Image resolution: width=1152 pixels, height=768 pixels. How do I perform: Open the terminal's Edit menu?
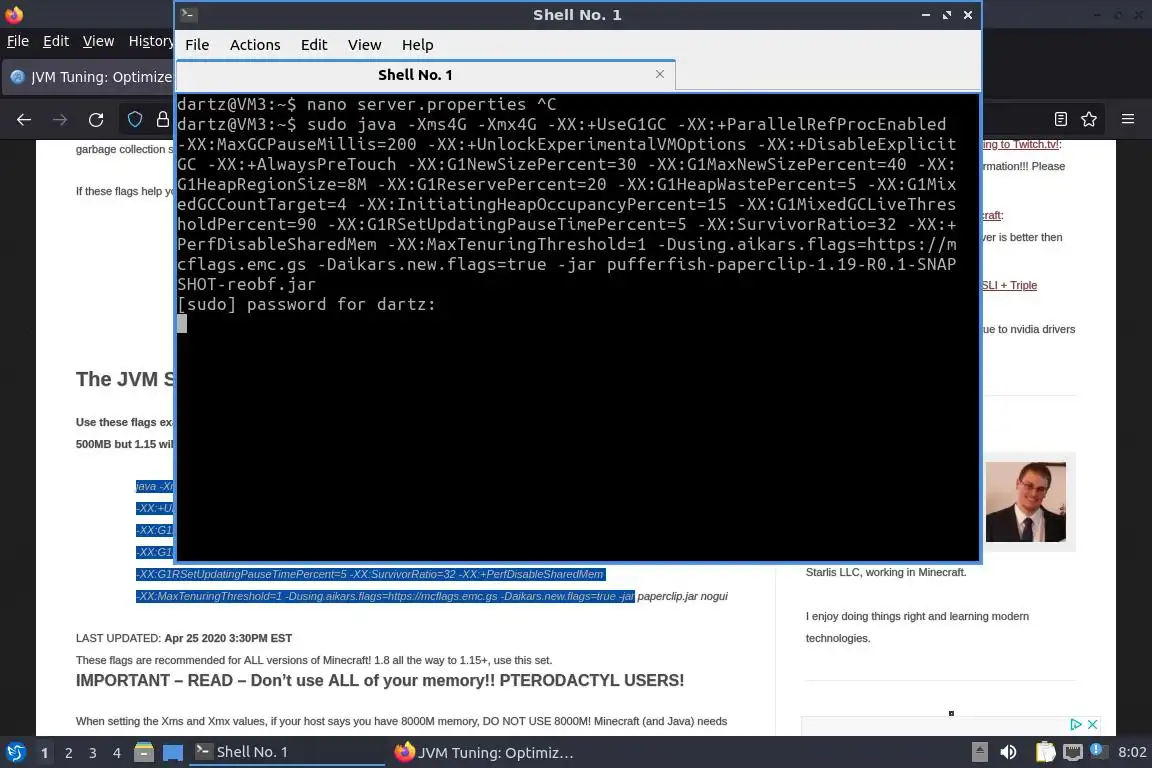coord(314,45)
